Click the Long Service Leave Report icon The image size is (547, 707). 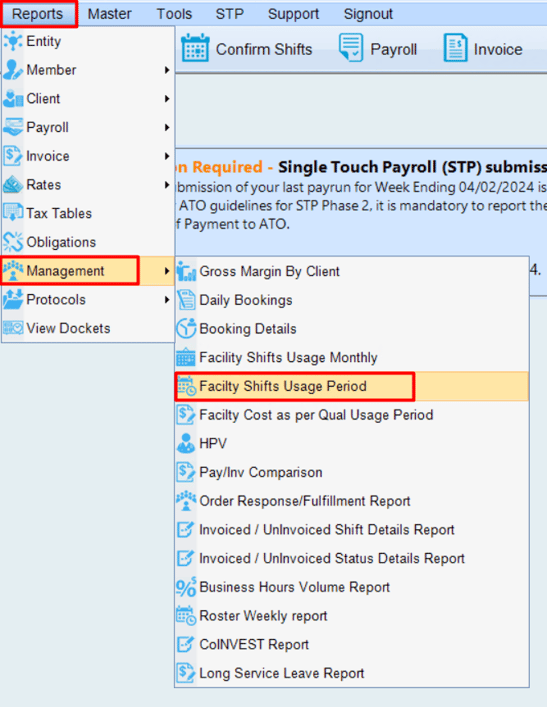click(186, 673)
